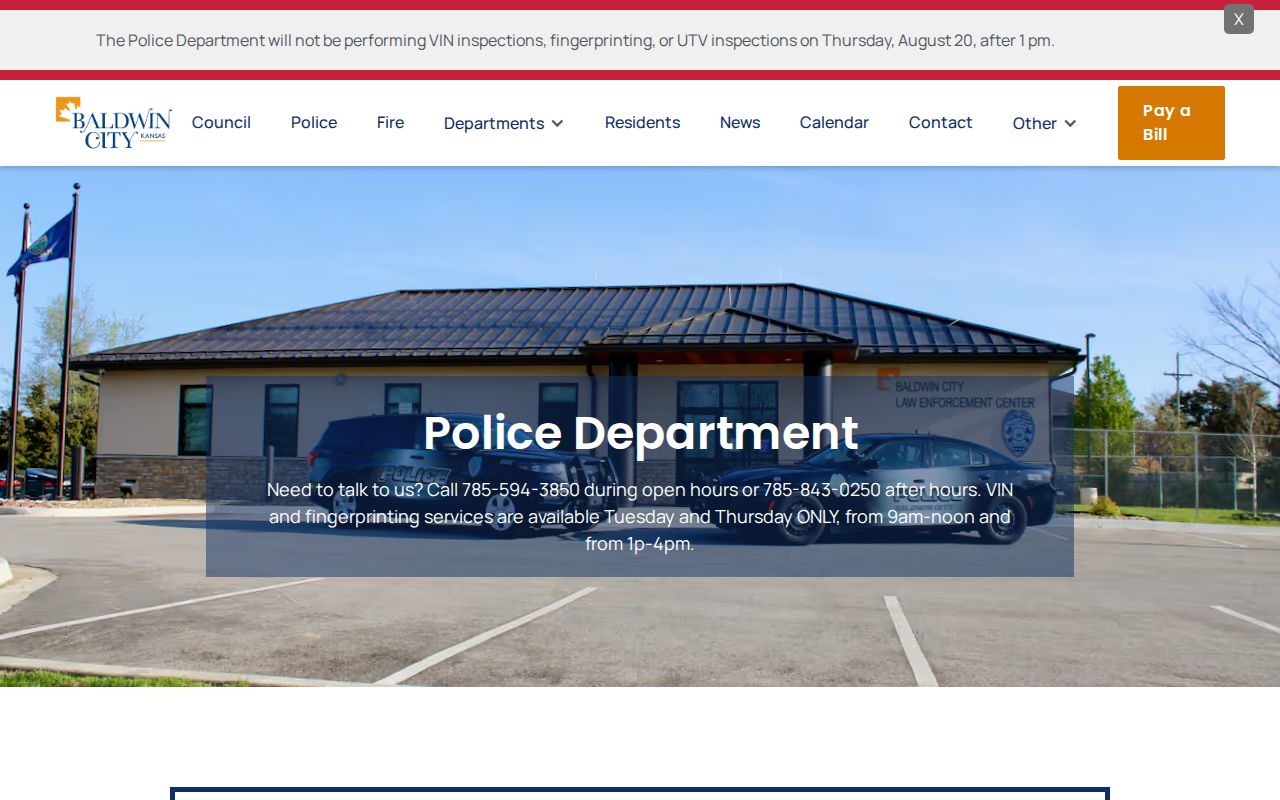
Task: Open the Residents page
Action: (x=642, y=122)
